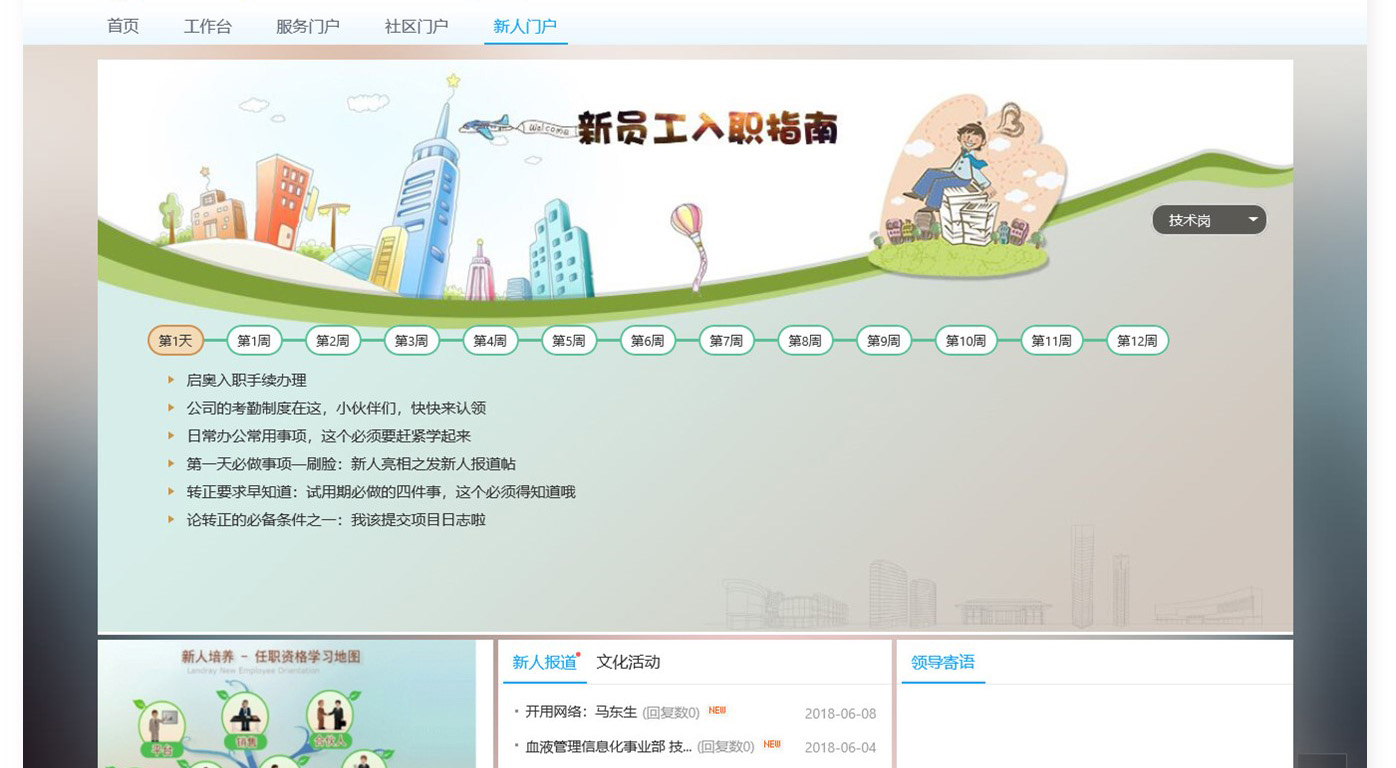The width and height of the screenshot is (1396, 768).
Task: Open the post 血液管理信息化事业部 技...
Action: 608,746
